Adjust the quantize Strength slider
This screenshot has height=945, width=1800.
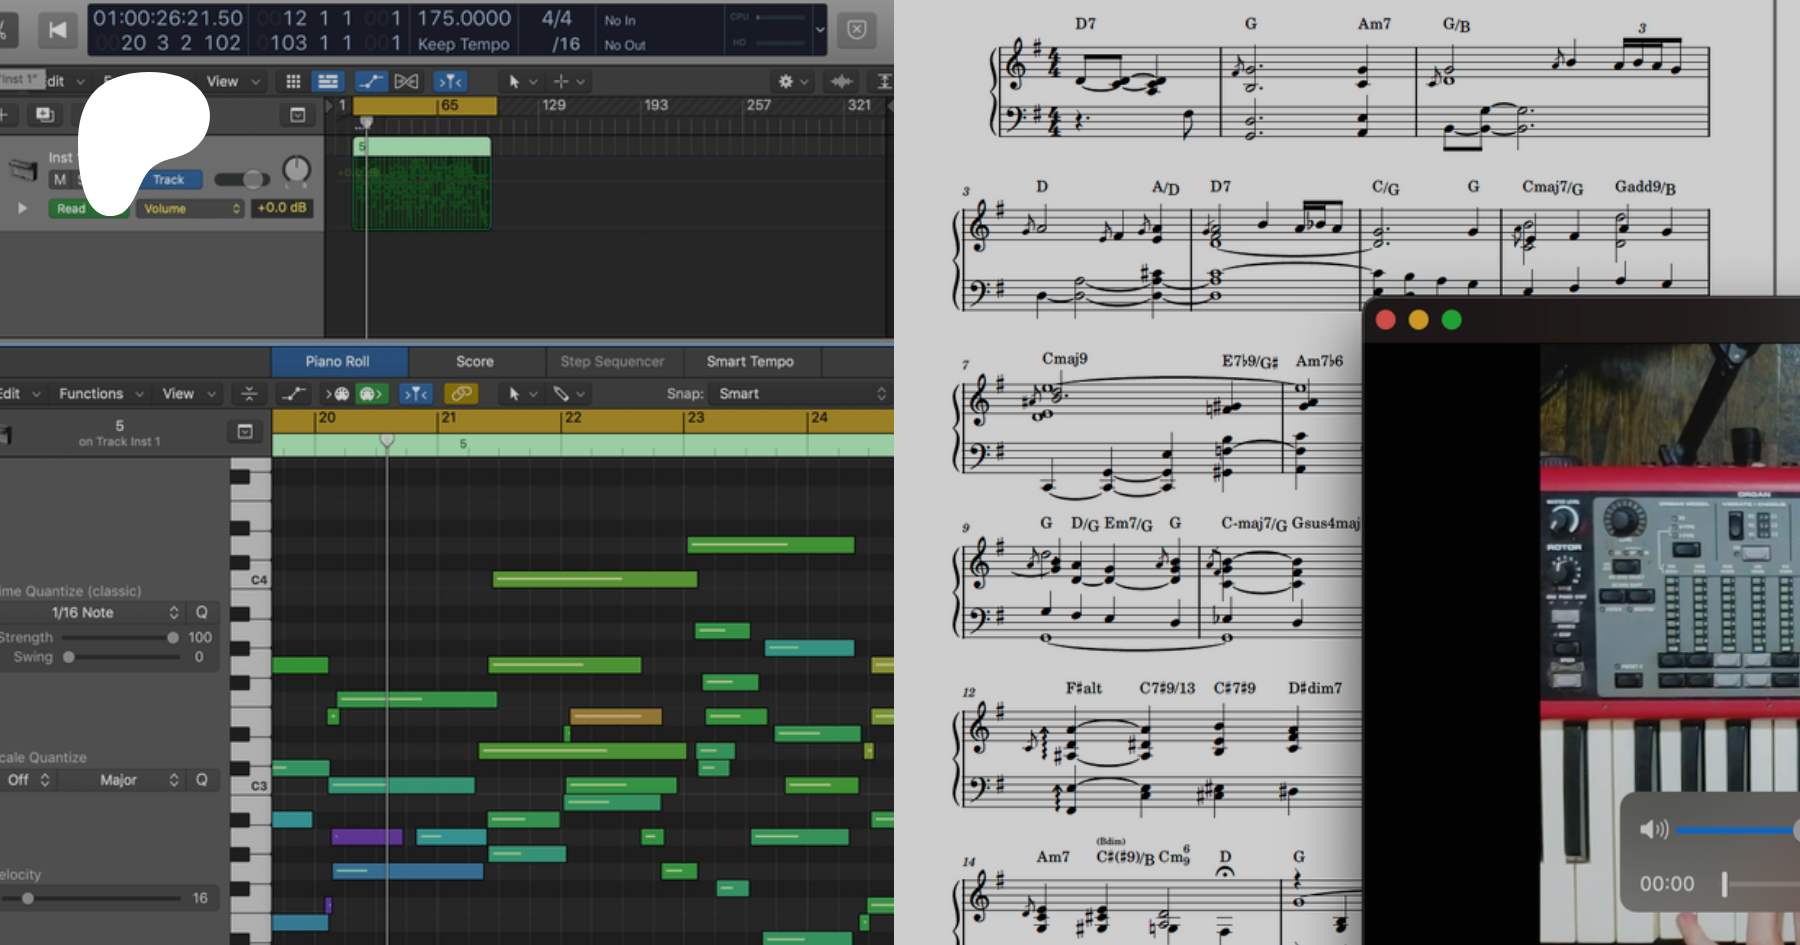tap(172, 637)
